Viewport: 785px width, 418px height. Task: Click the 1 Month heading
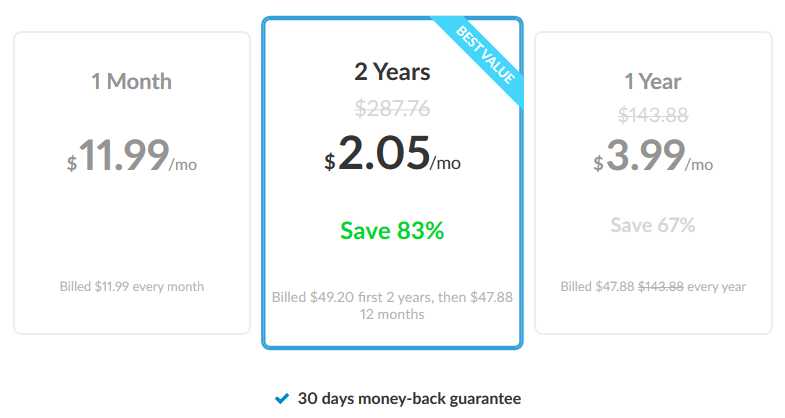pos(131,82)
